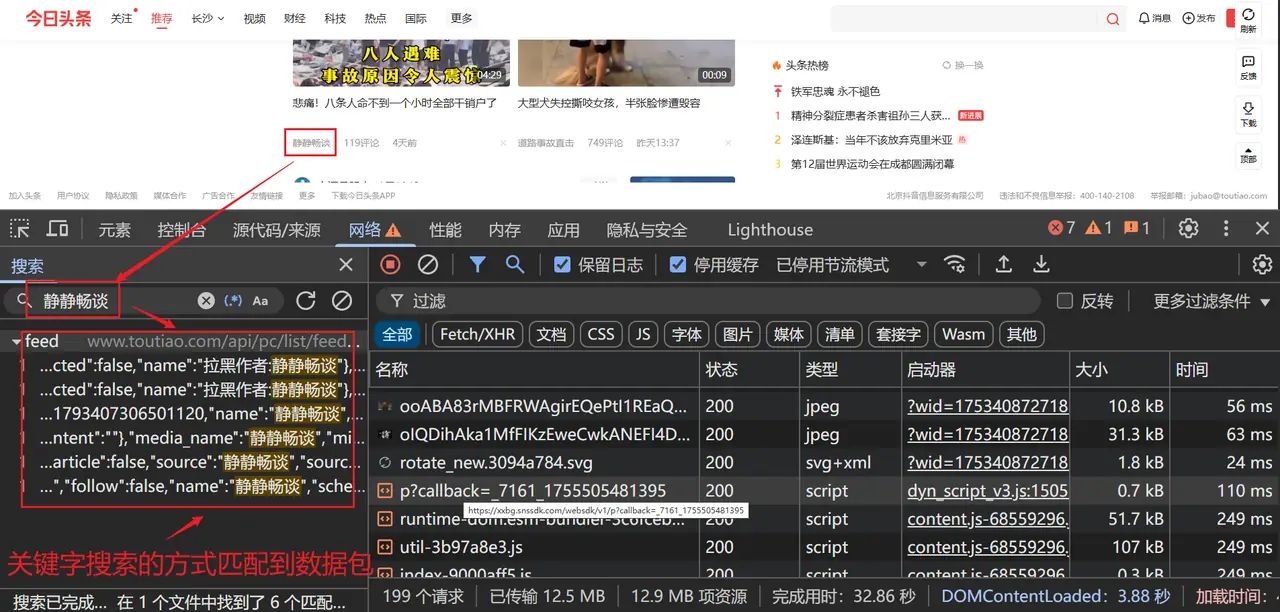Click the clear network log icon

pos(428,264)
